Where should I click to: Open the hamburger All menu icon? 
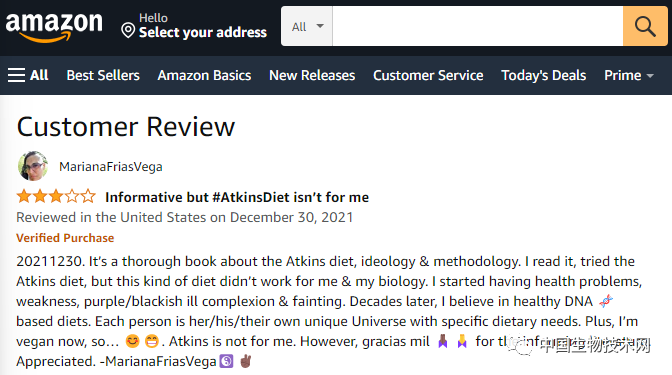coord(16,75)
